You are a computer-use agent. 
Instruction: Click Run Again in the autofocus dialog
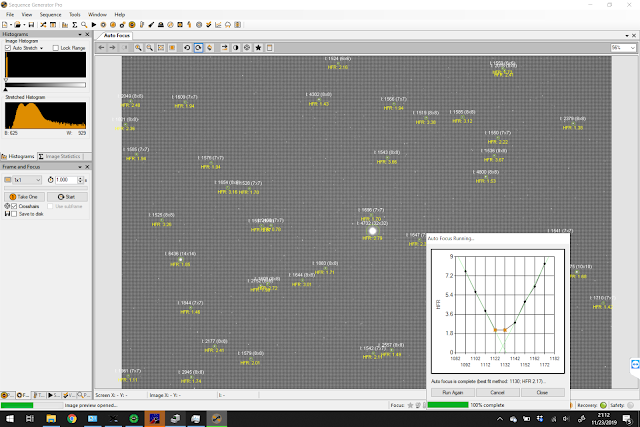tap(453, 392)
